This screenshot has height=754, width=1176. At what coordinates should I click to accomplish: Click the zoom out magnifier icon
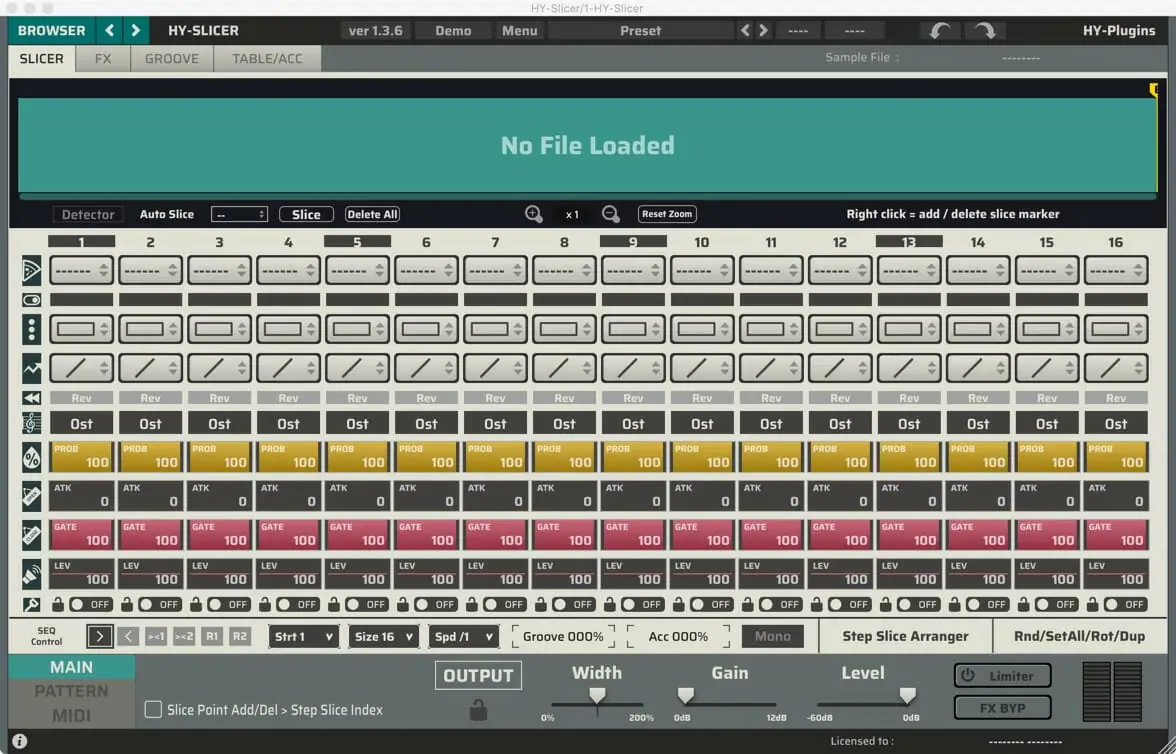coord(611,214)
